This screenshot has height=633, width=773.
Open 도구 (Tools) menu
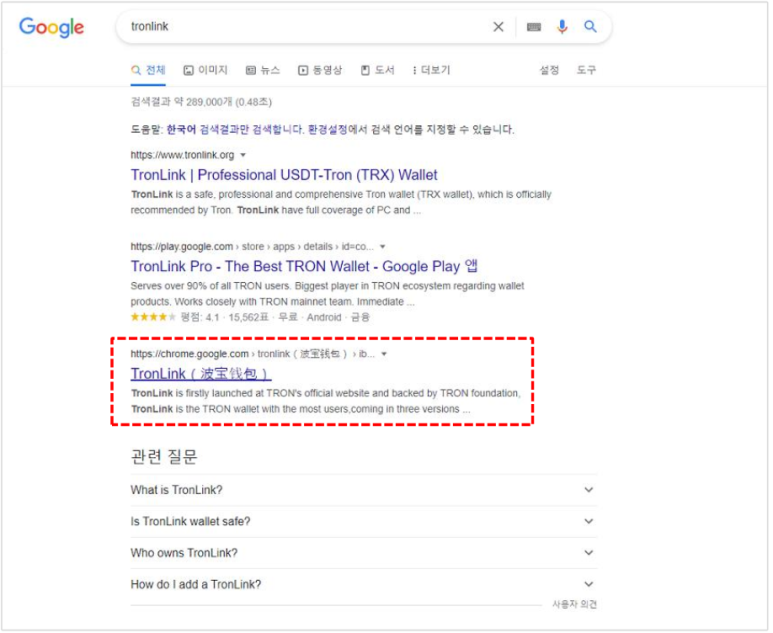586,70
